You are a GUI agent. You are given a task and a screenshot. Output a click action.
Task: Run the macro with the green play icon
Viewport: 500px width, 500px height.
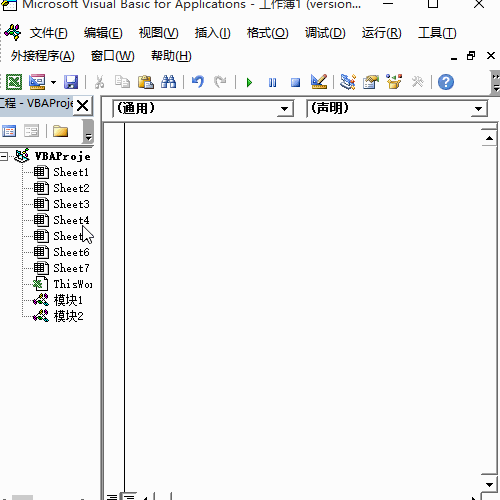tap(249, 82)
